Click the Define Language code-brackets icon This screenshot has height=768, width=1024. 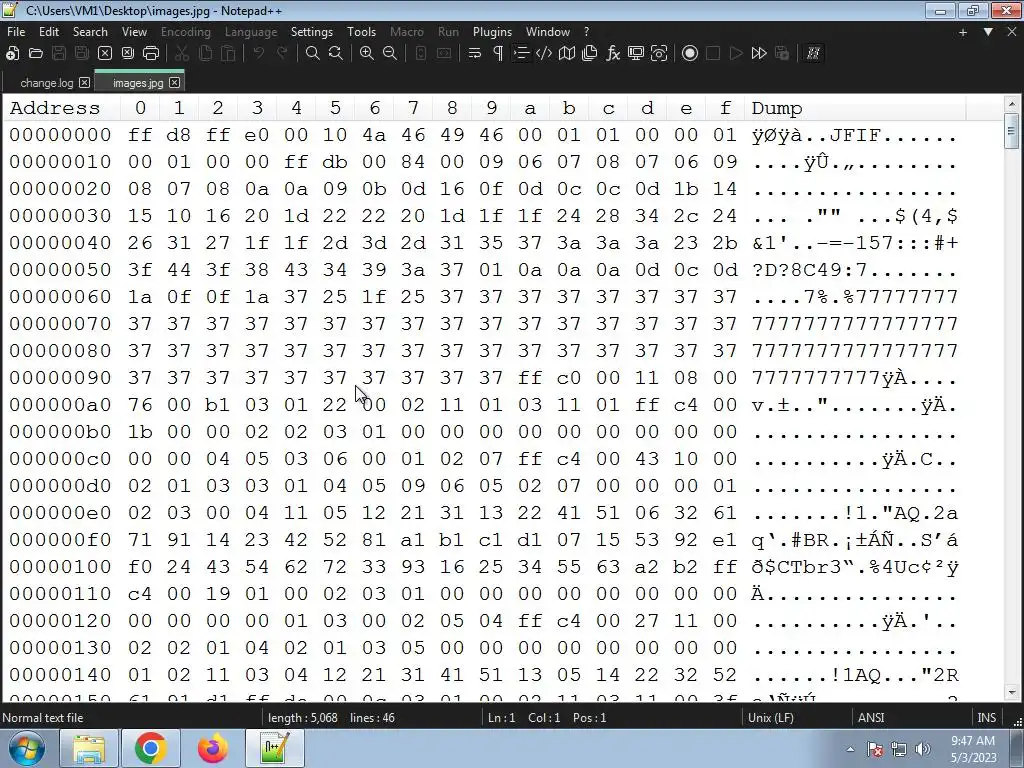[544, 54]
